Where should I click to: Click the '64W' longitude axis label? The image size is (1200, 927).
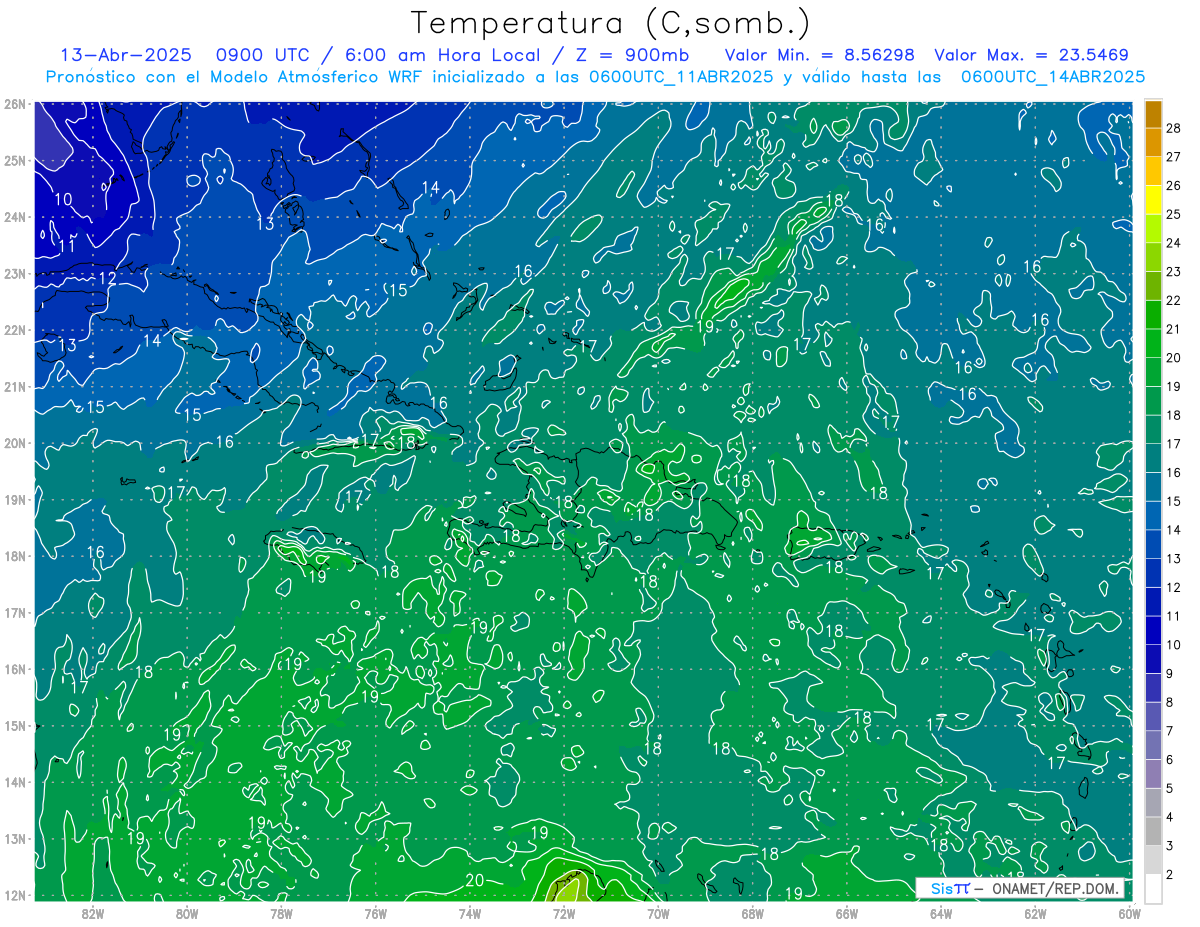tap(940, 913)
